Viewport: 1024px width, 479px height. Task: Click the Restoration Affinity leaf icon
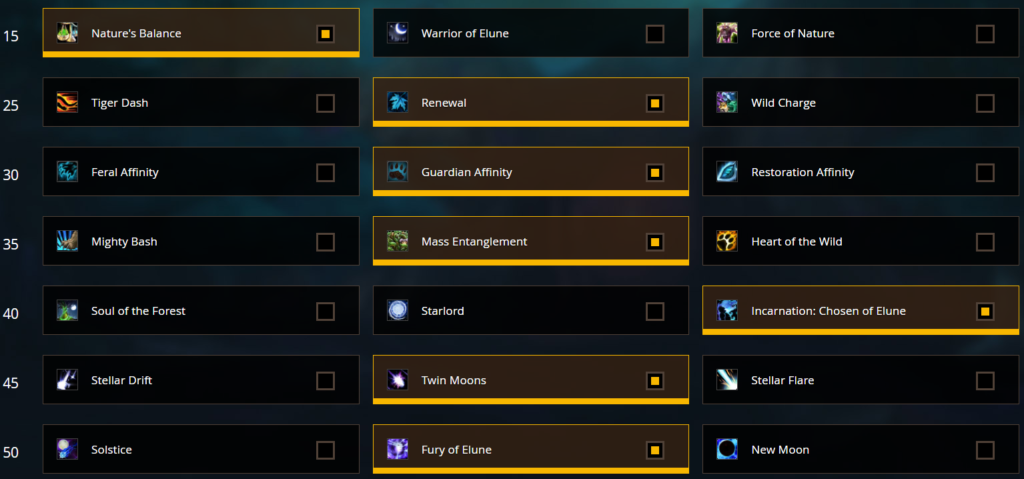727,173
